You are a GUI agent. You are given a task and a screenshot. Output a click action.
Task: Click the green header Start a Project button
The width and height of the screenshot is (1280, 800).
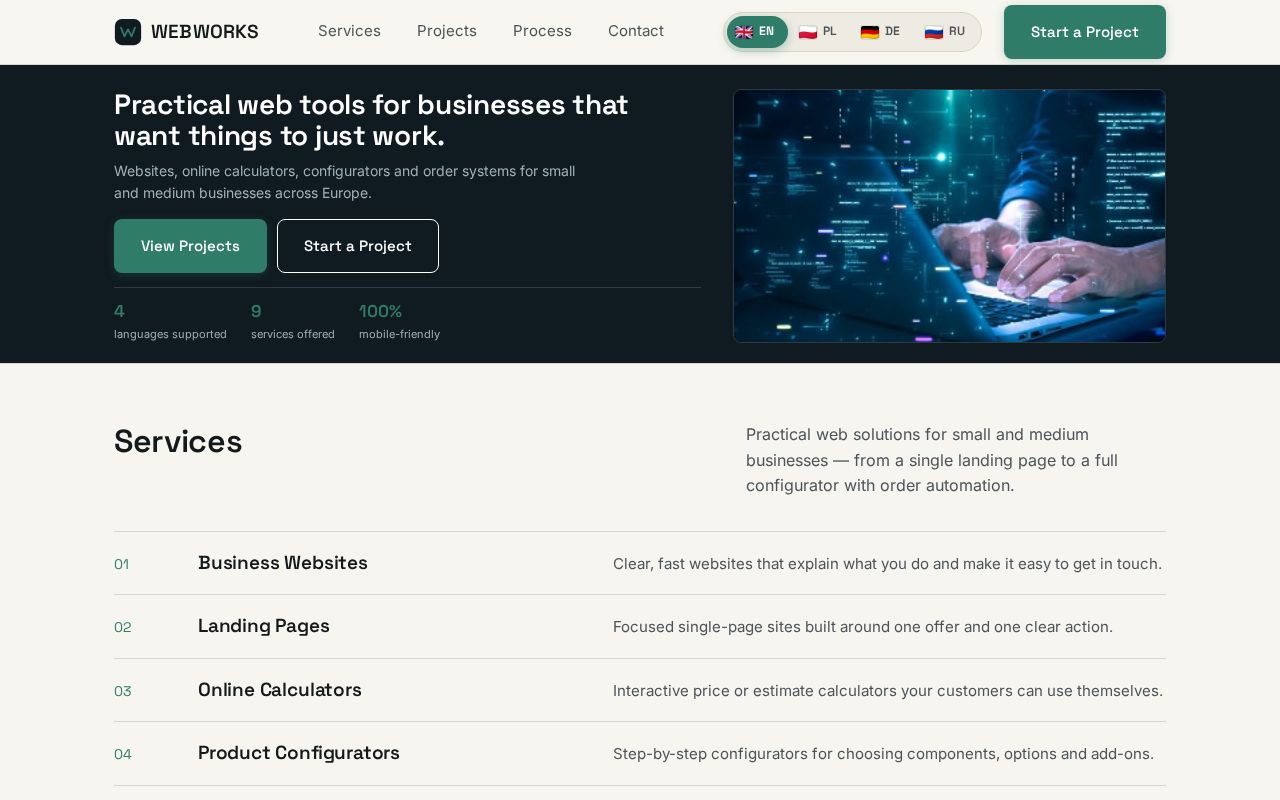click(x=1085, y=32)
